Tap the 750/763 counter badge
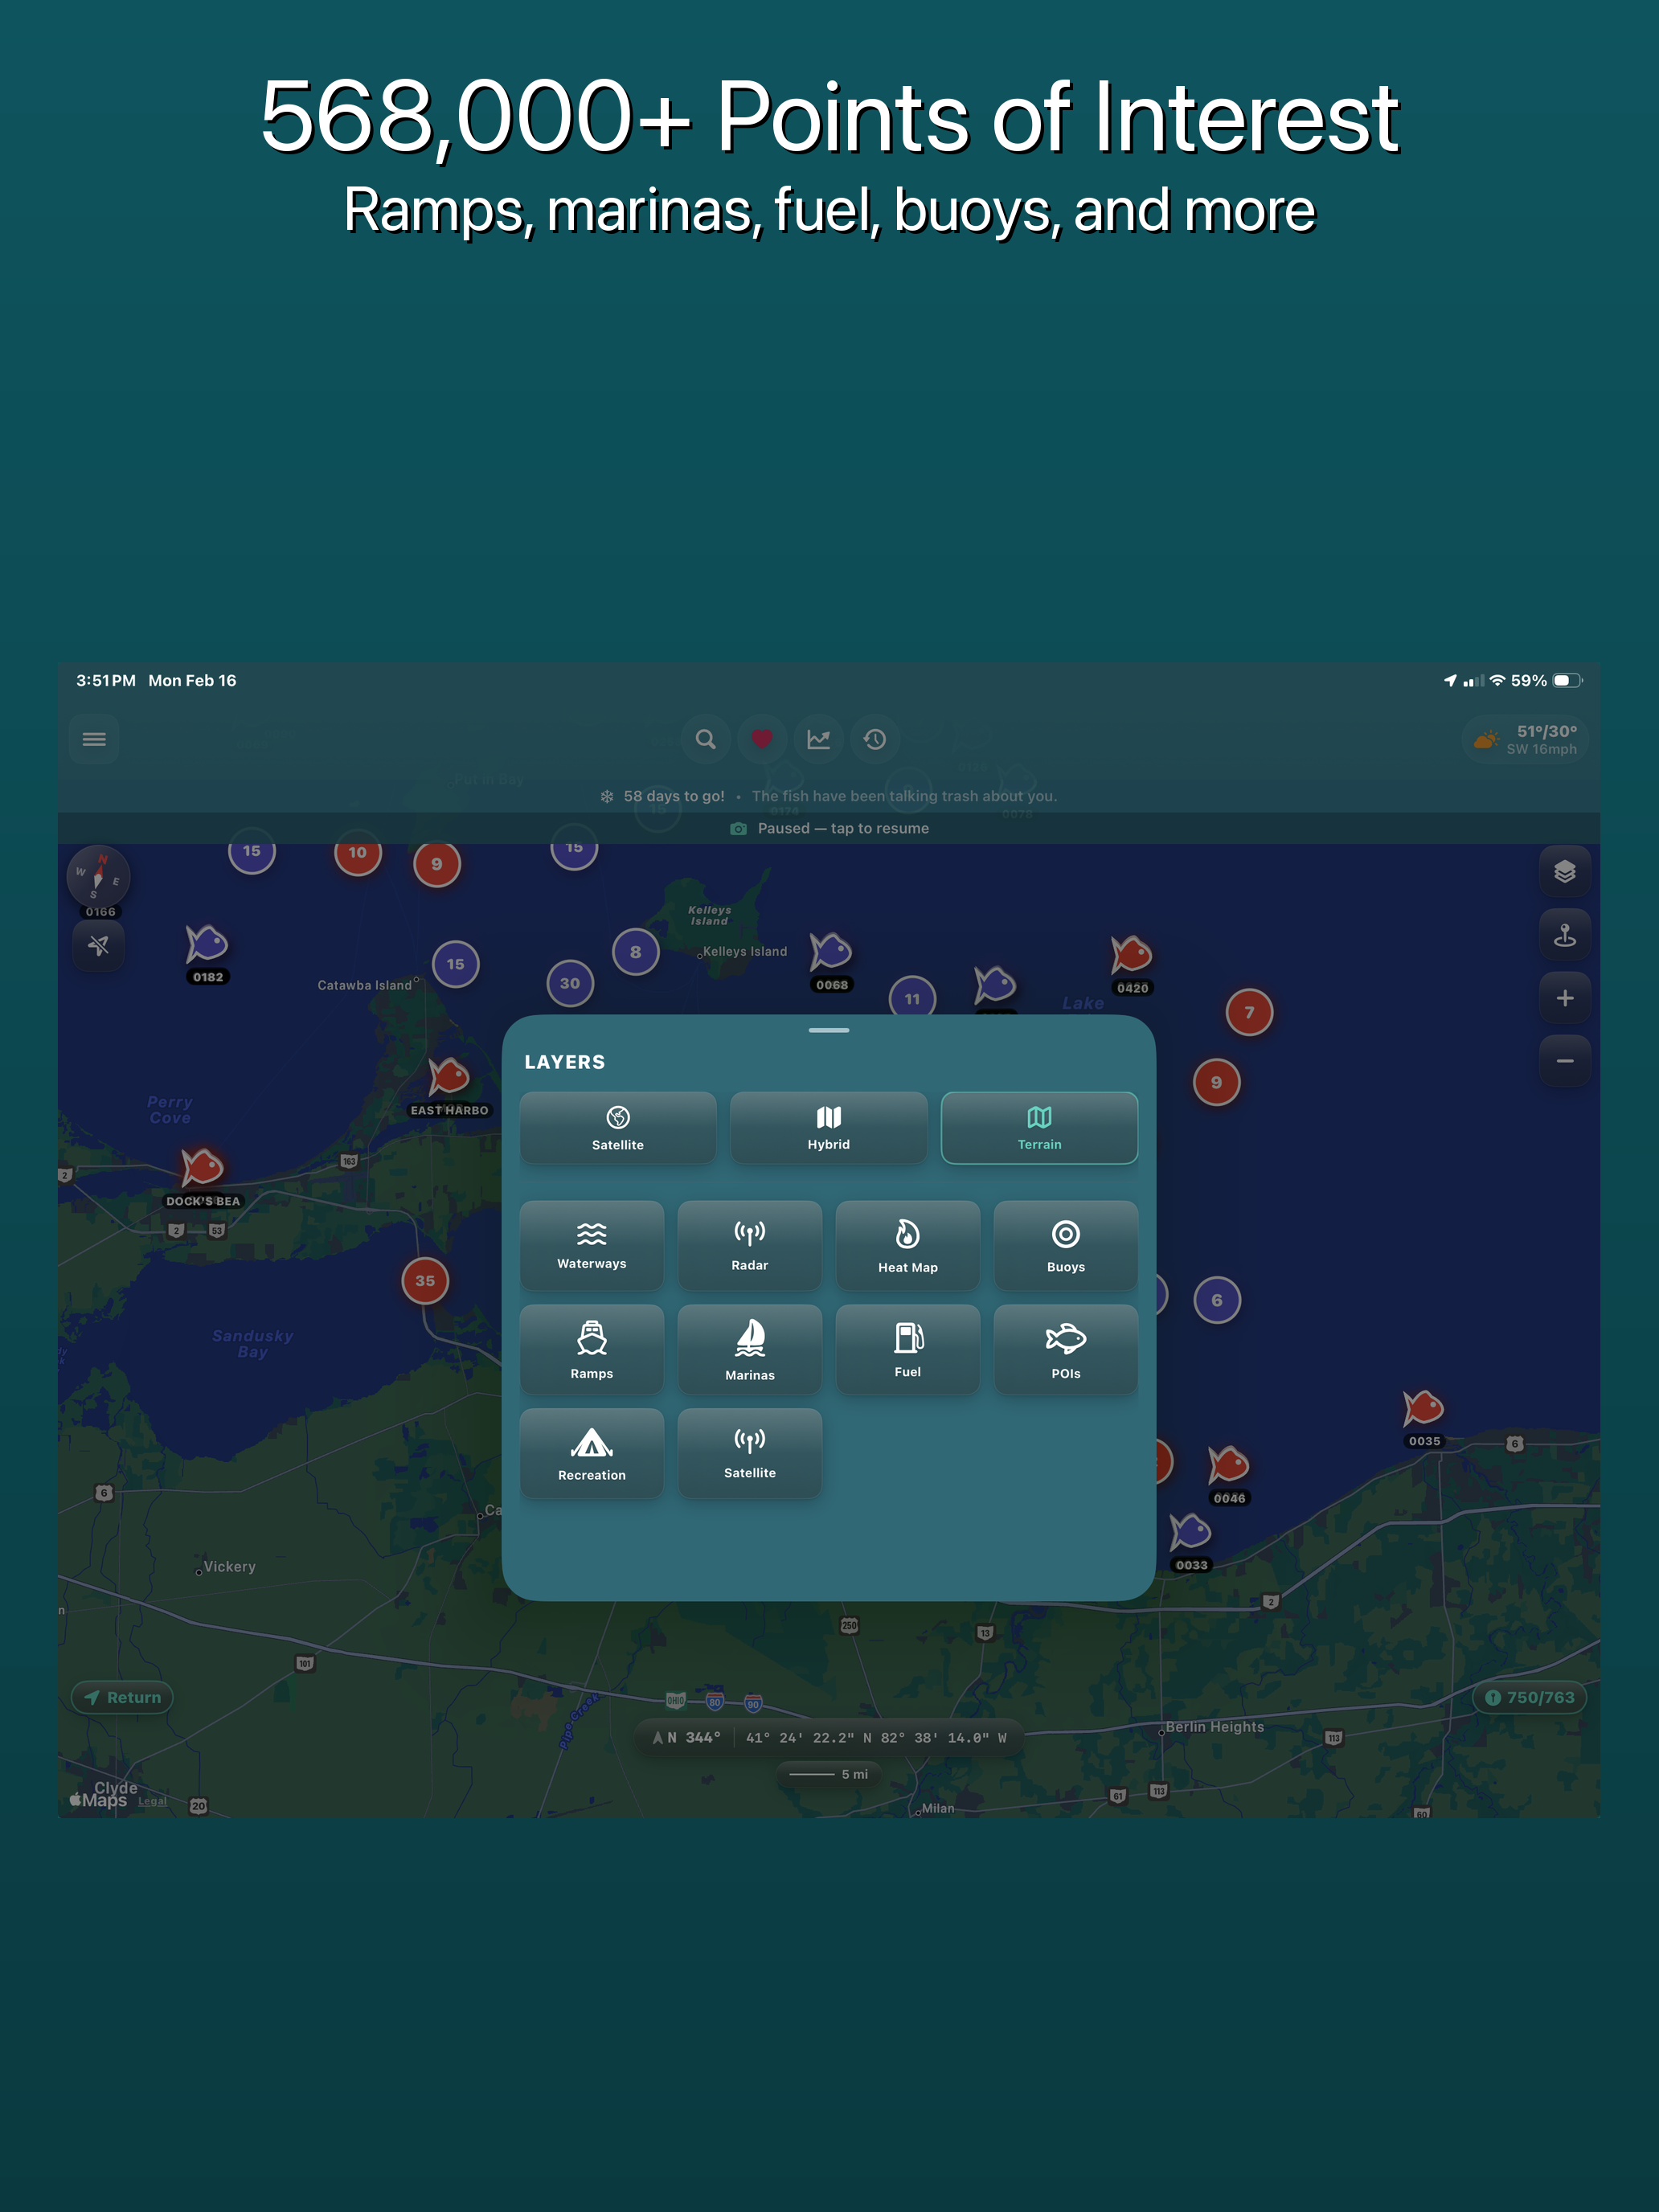1659x2212 pixels. 1529,1698
